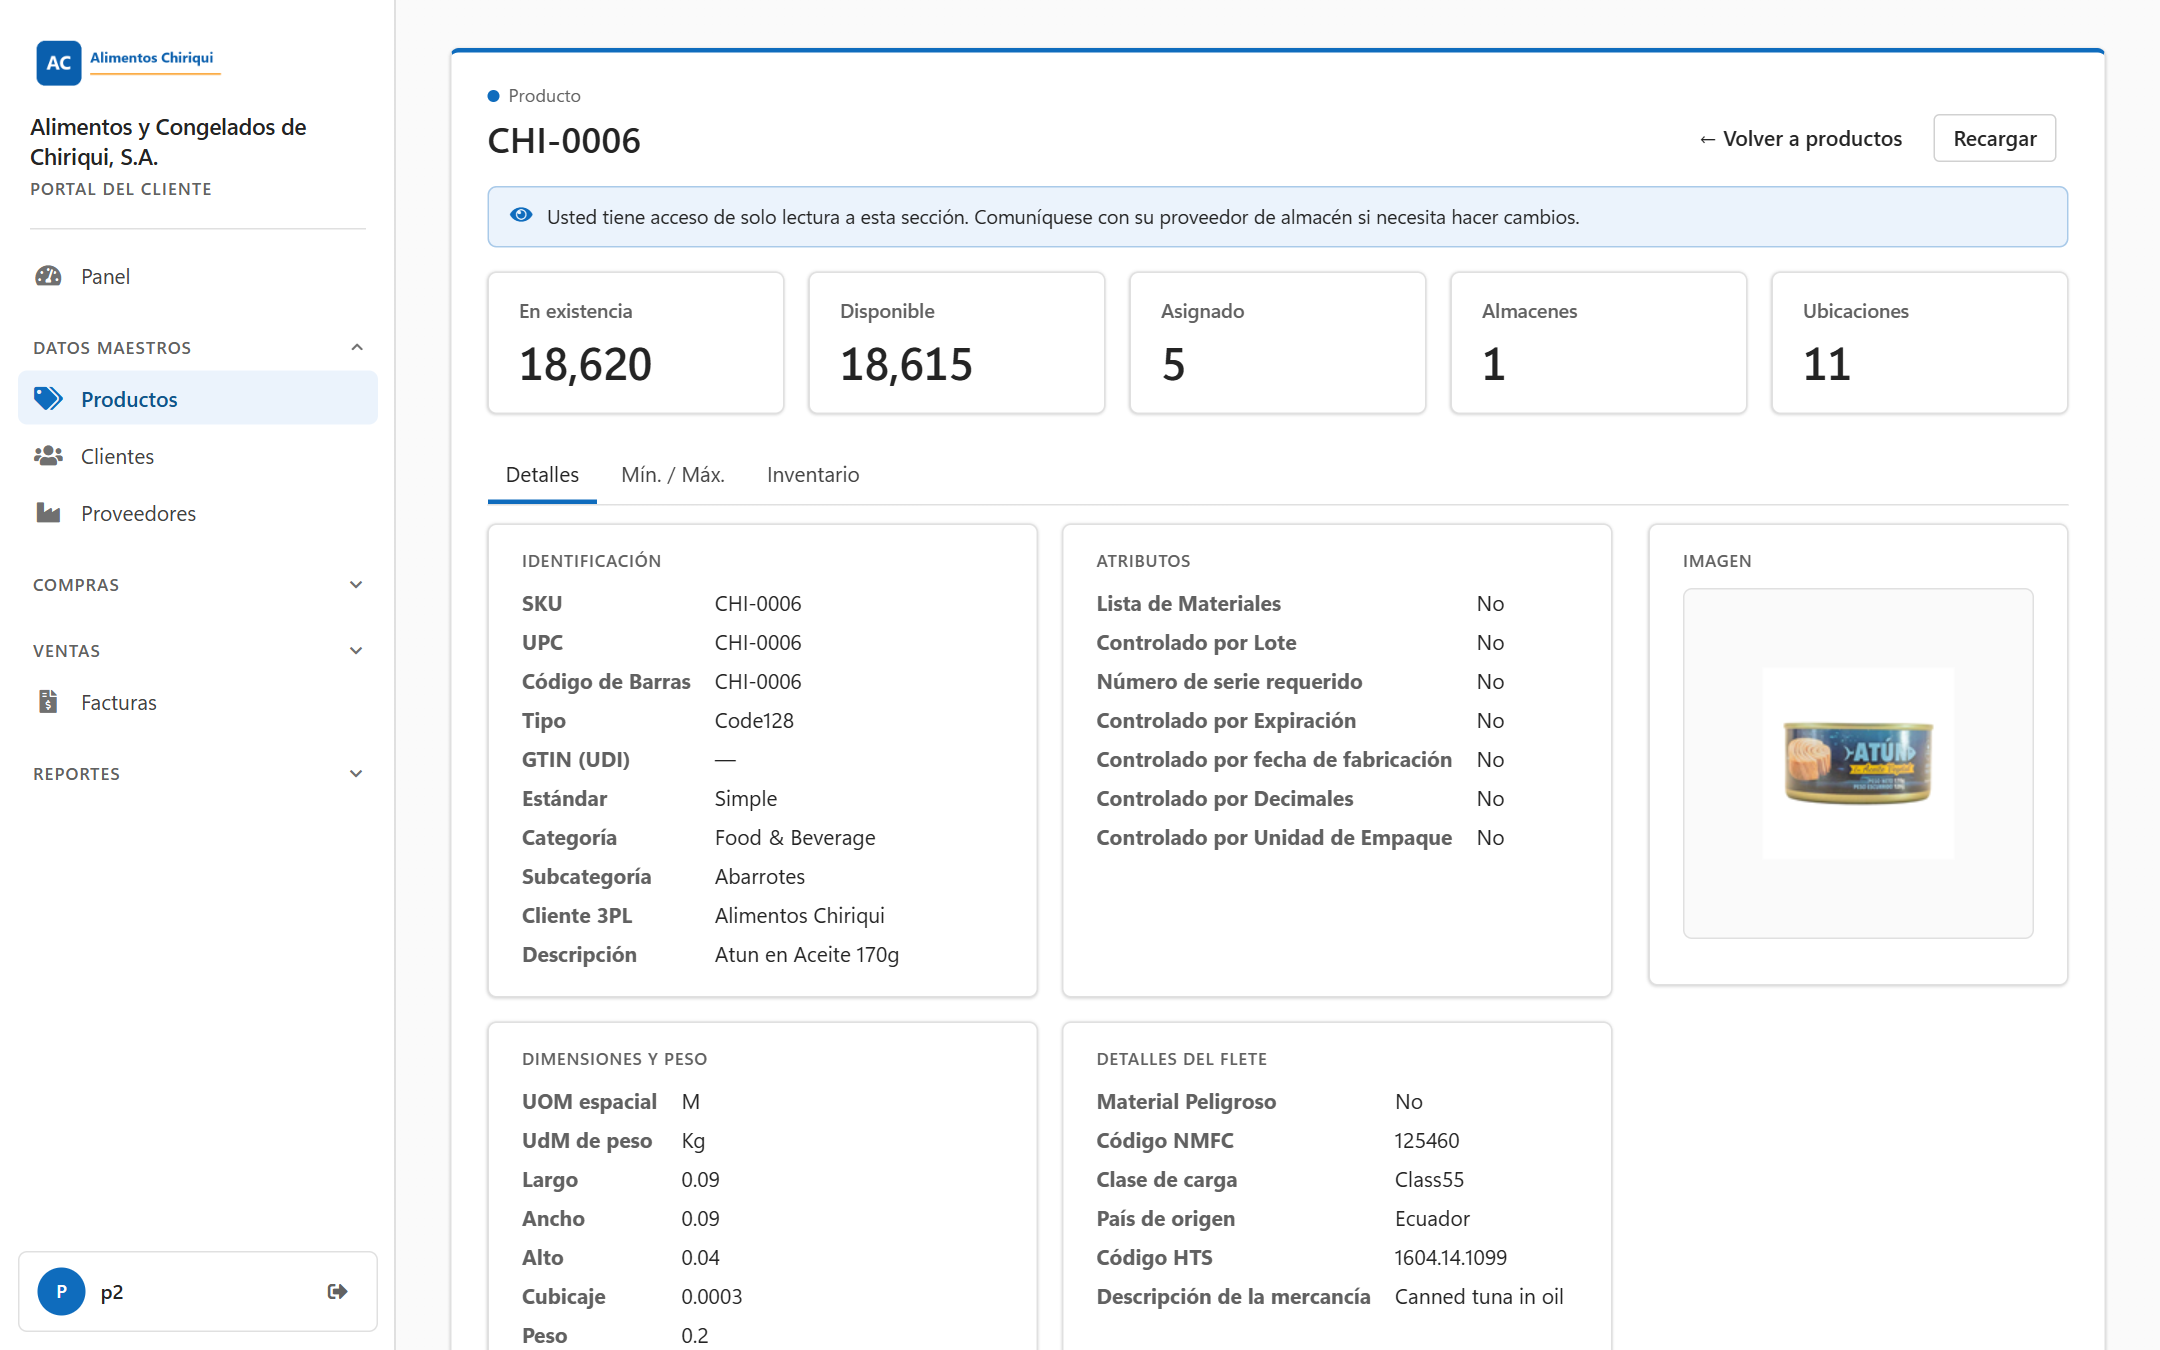Switch to the Detalles tab
Image resolution: width=2160 pixels, height=1350 pixels.
[542, 475]
